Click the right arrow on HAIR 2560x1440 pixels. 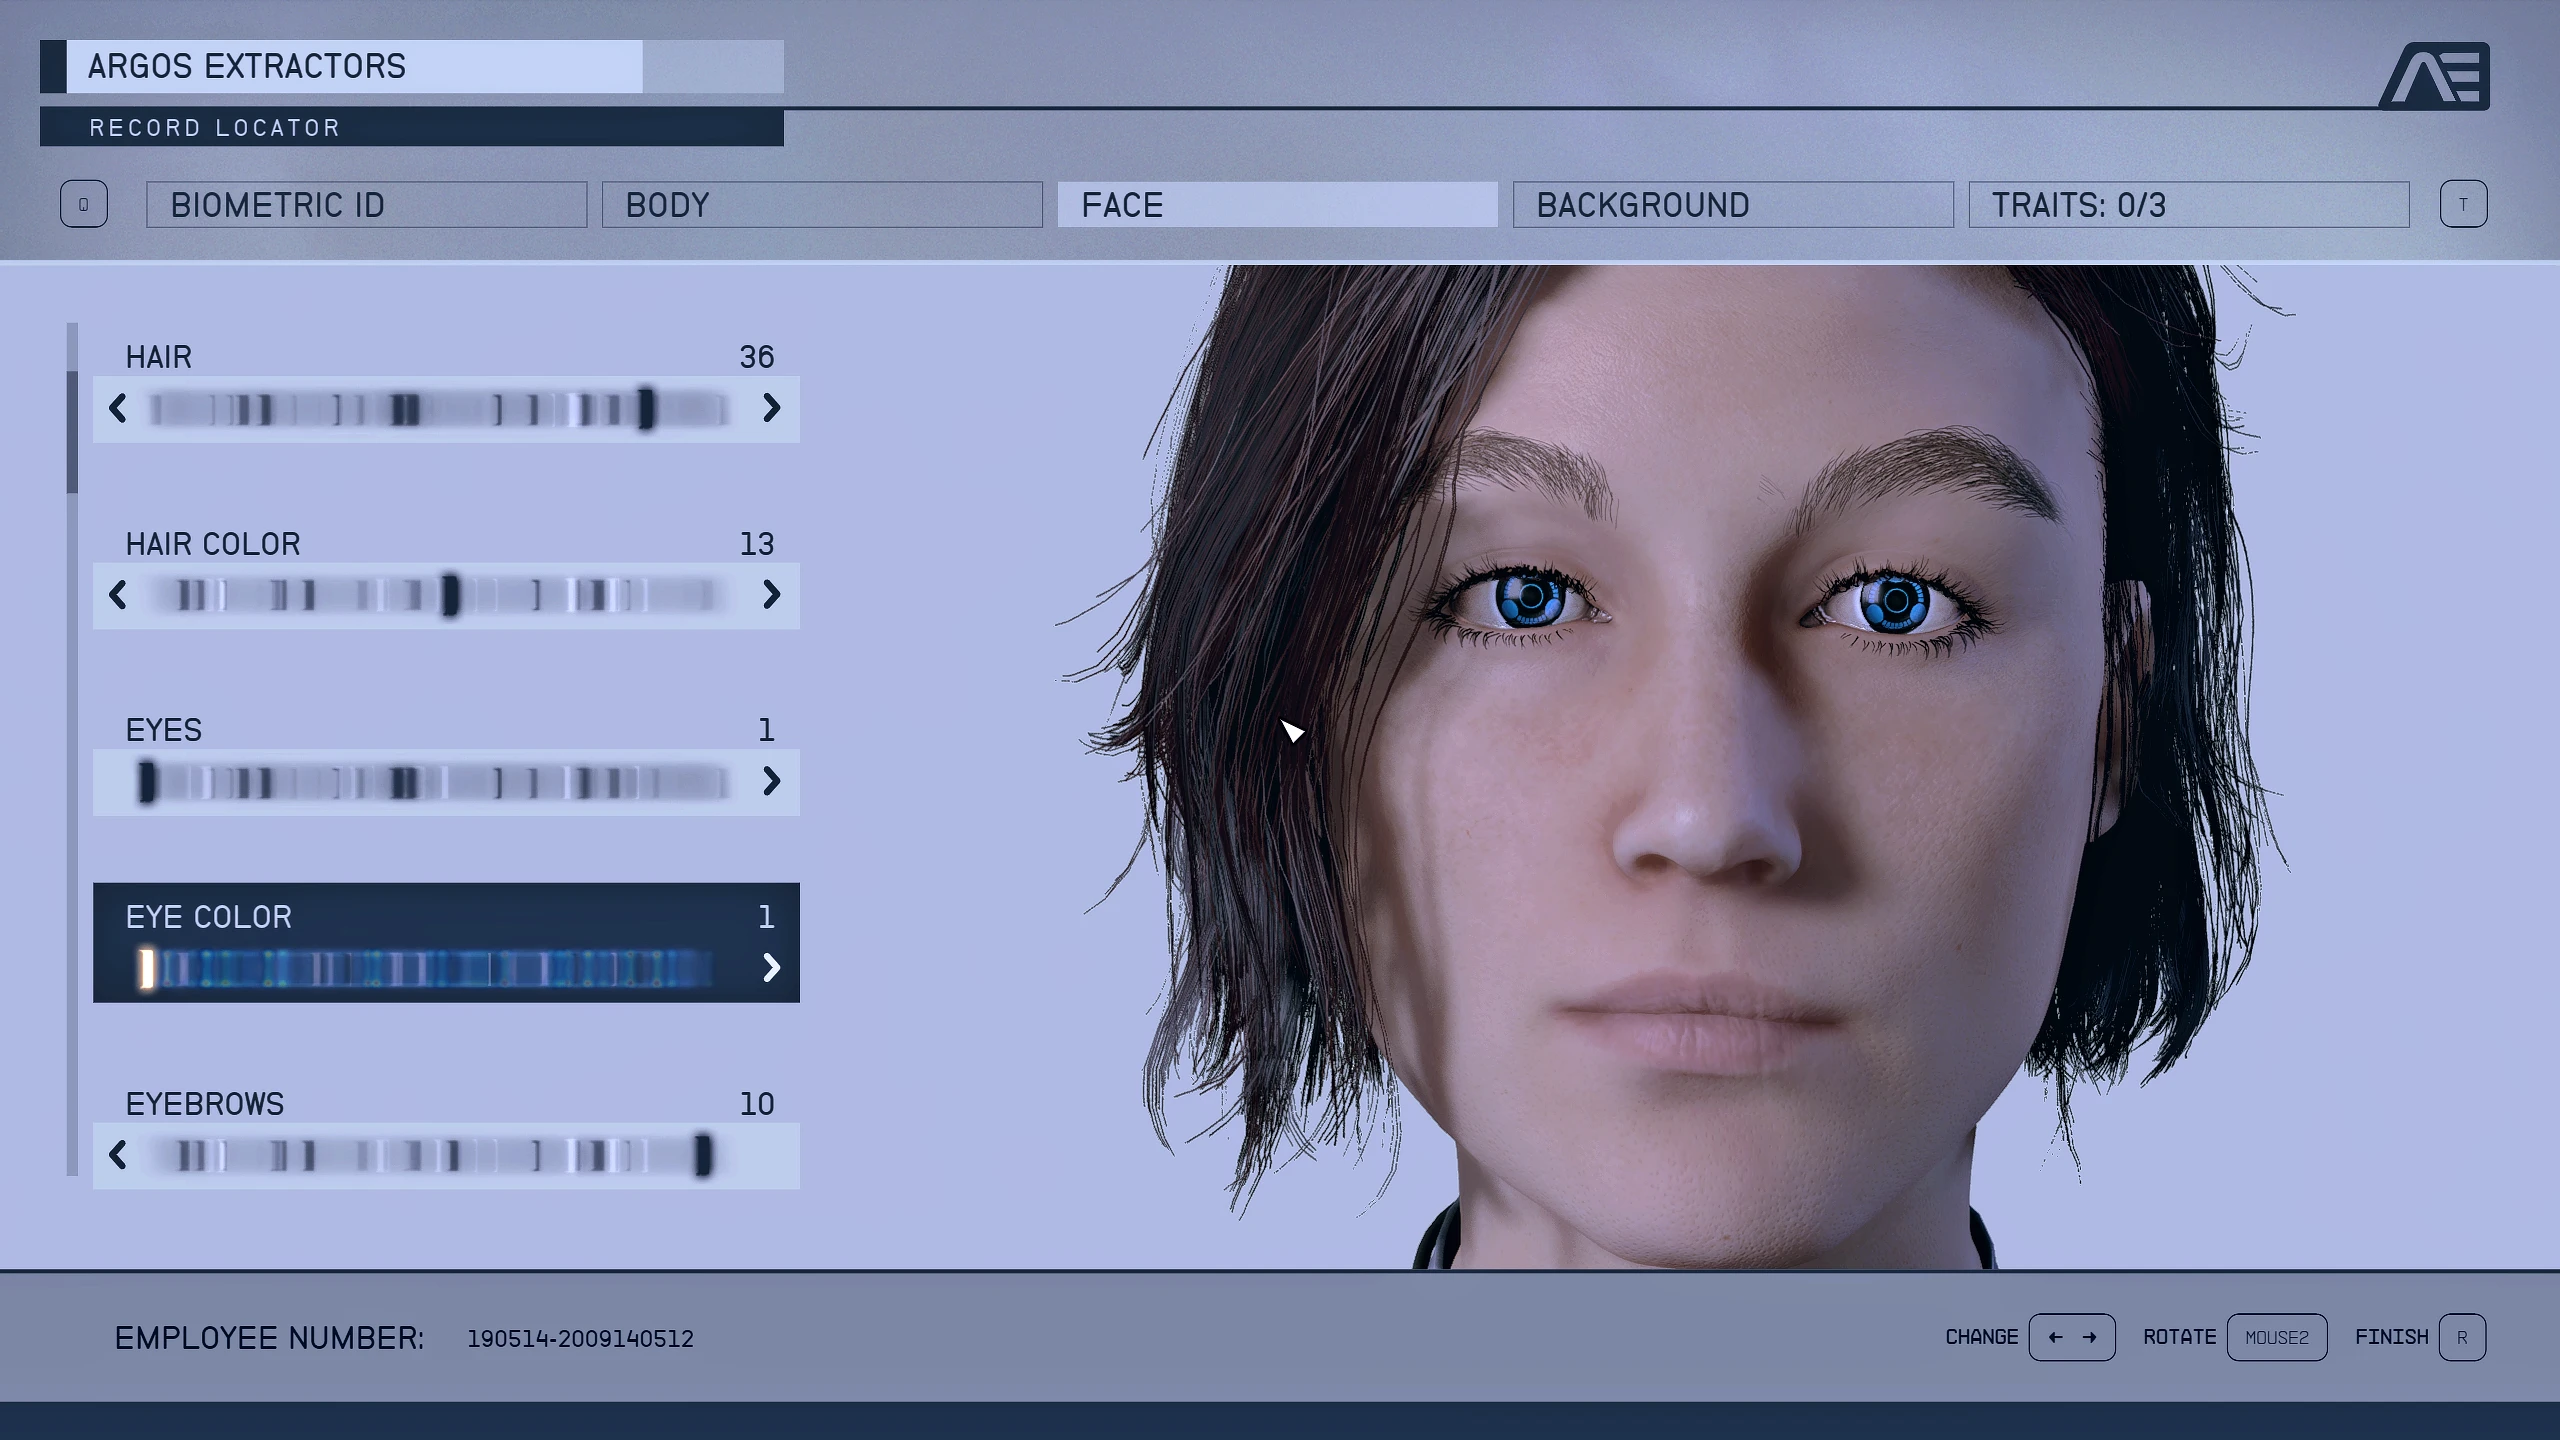click(x=770, y=408)
